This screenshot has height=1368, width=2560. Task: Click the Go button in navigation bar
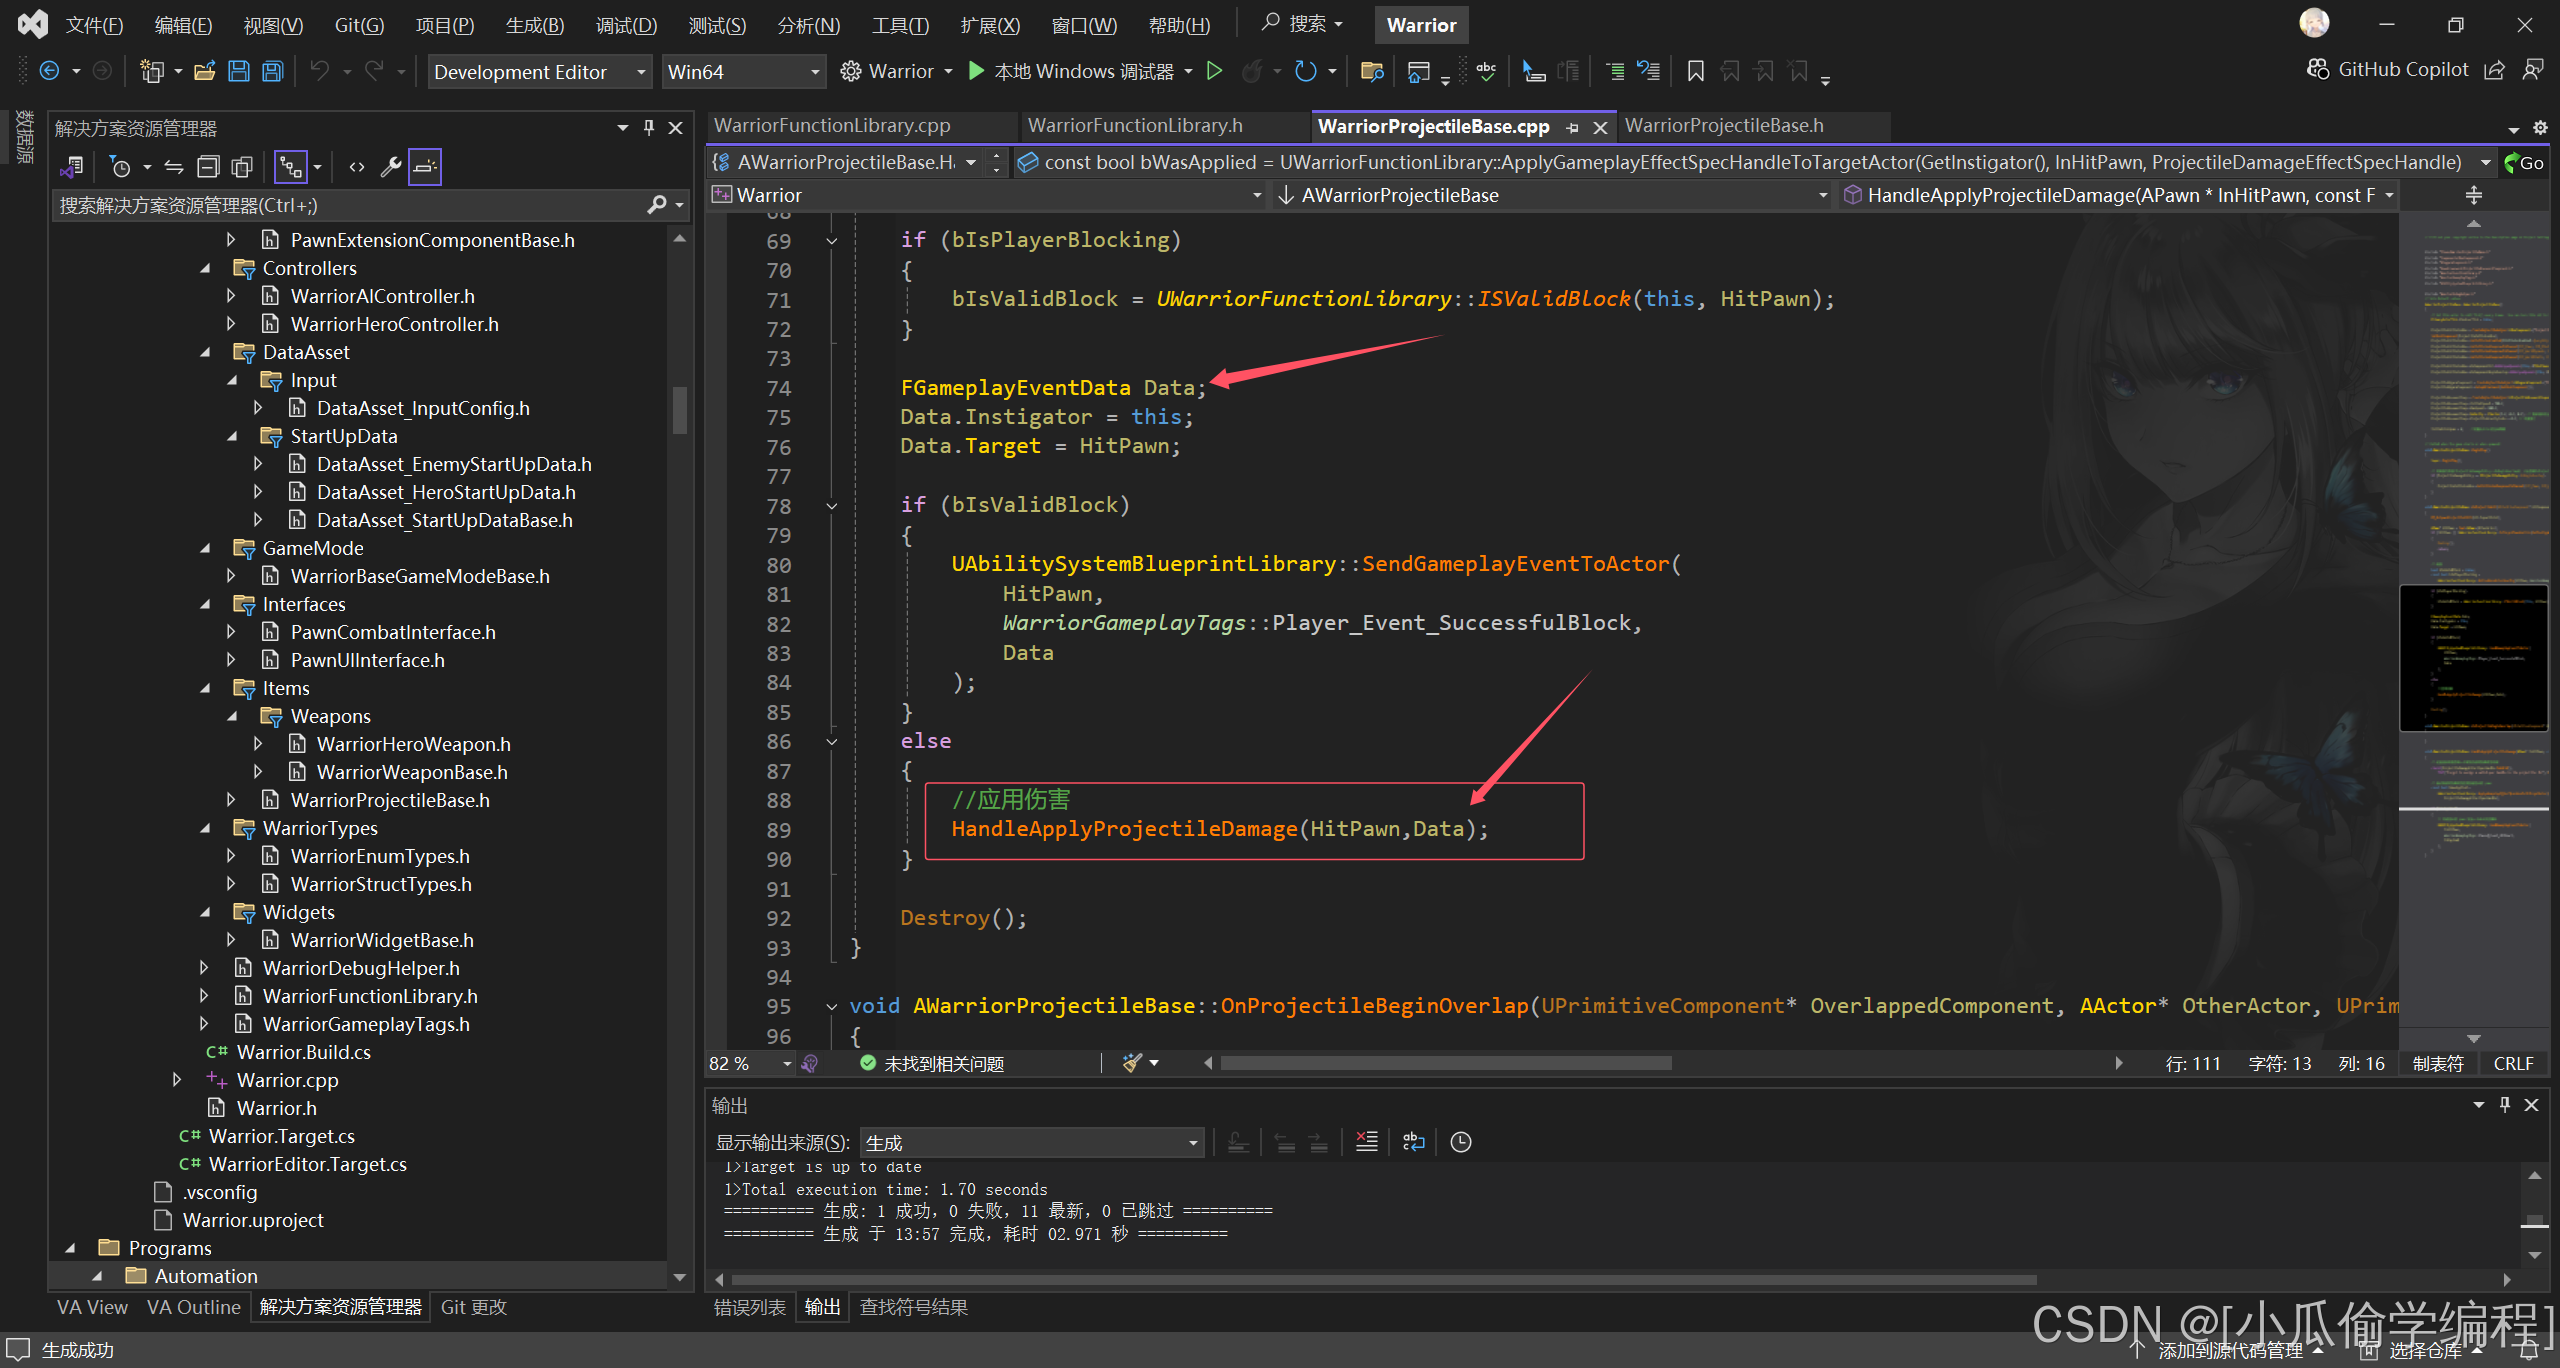click(x=2524, y=163)
